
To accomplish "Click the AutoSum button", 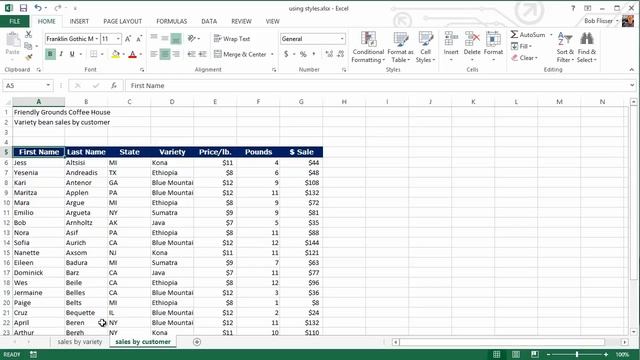I will 528,35.
